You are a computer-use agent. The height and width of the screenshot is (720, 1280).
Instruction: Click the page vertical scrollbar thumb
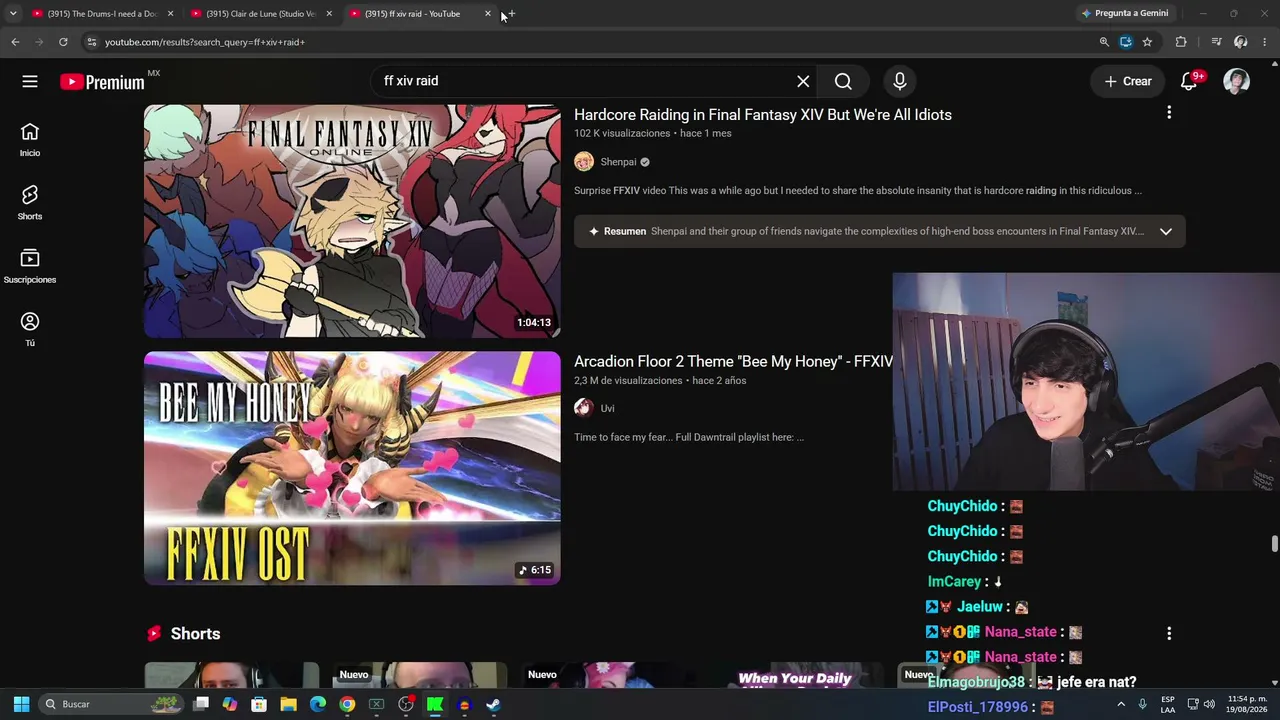pos(1275,544)
